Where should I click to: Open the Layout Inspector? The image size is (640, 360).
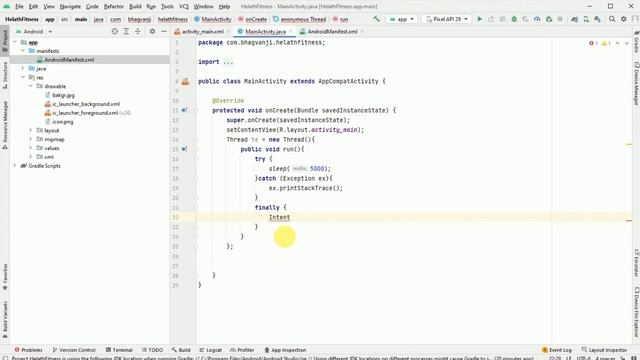coord(604,350)
